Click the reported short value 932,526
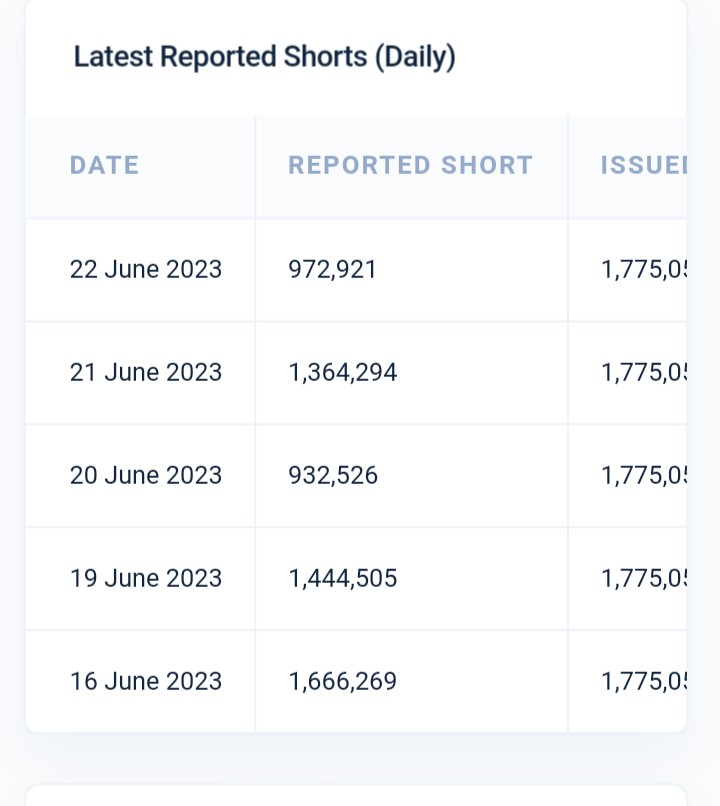 333,476
